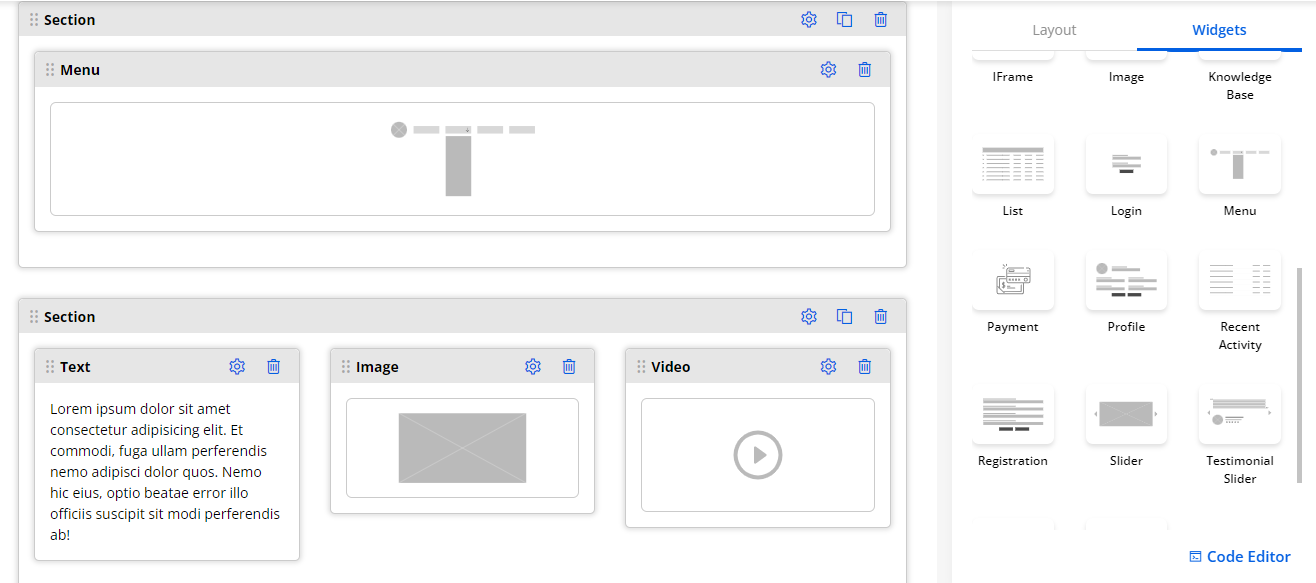Duplicate the top Section
The height and width of the screenshot is (583, 1316).
point(845,20)
